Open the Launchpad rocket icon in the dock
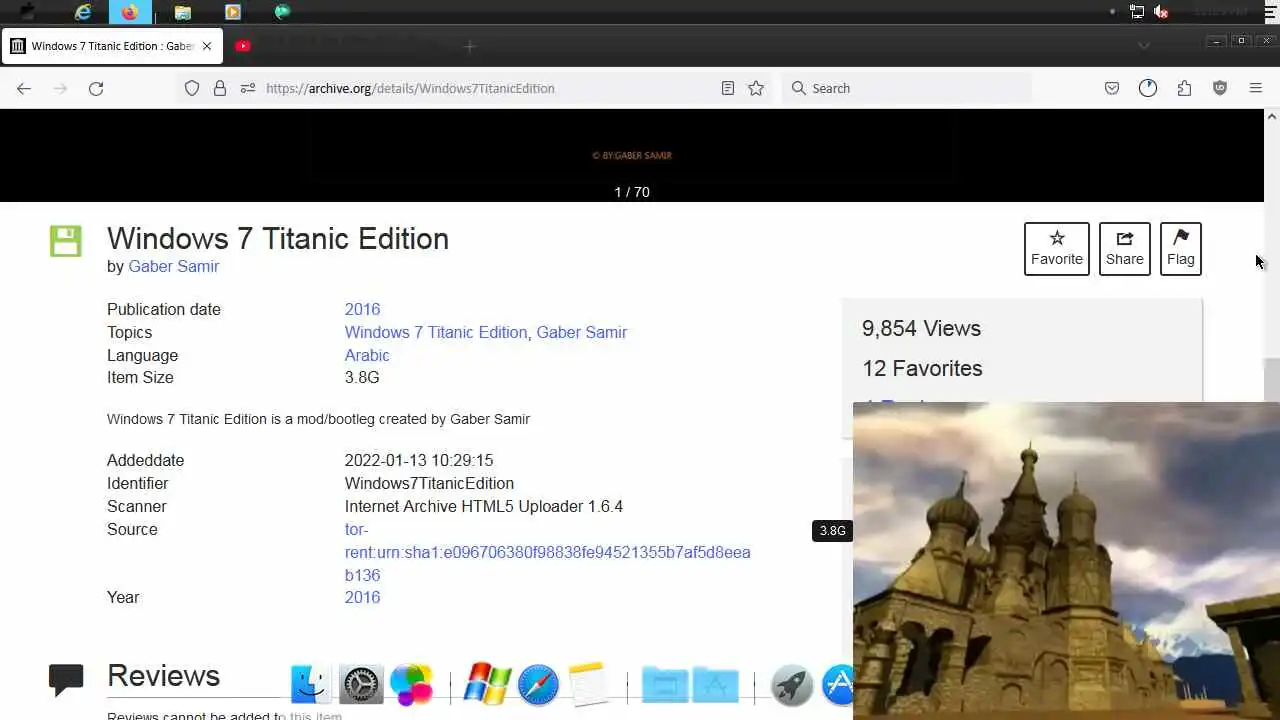This screenshot has height=720, width=1280. pyautogui.click(x=792, y=685)
